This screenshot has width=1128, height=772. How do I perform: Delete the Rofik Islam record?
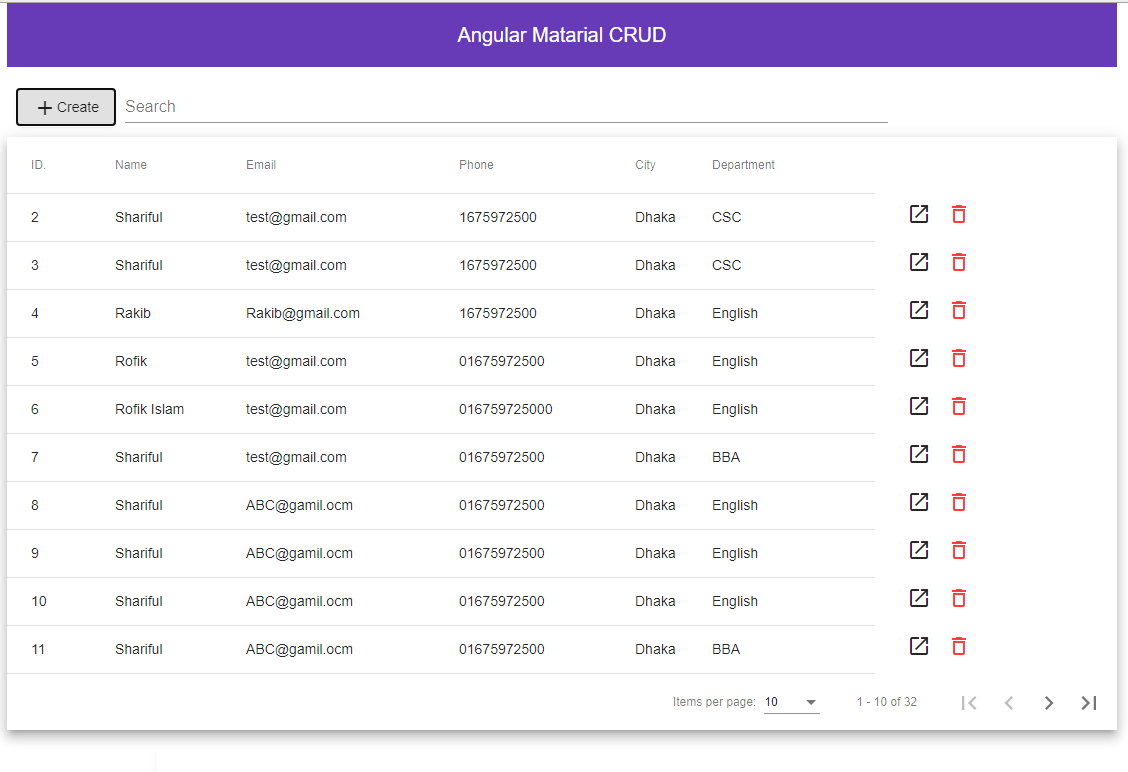pos(958,406)
